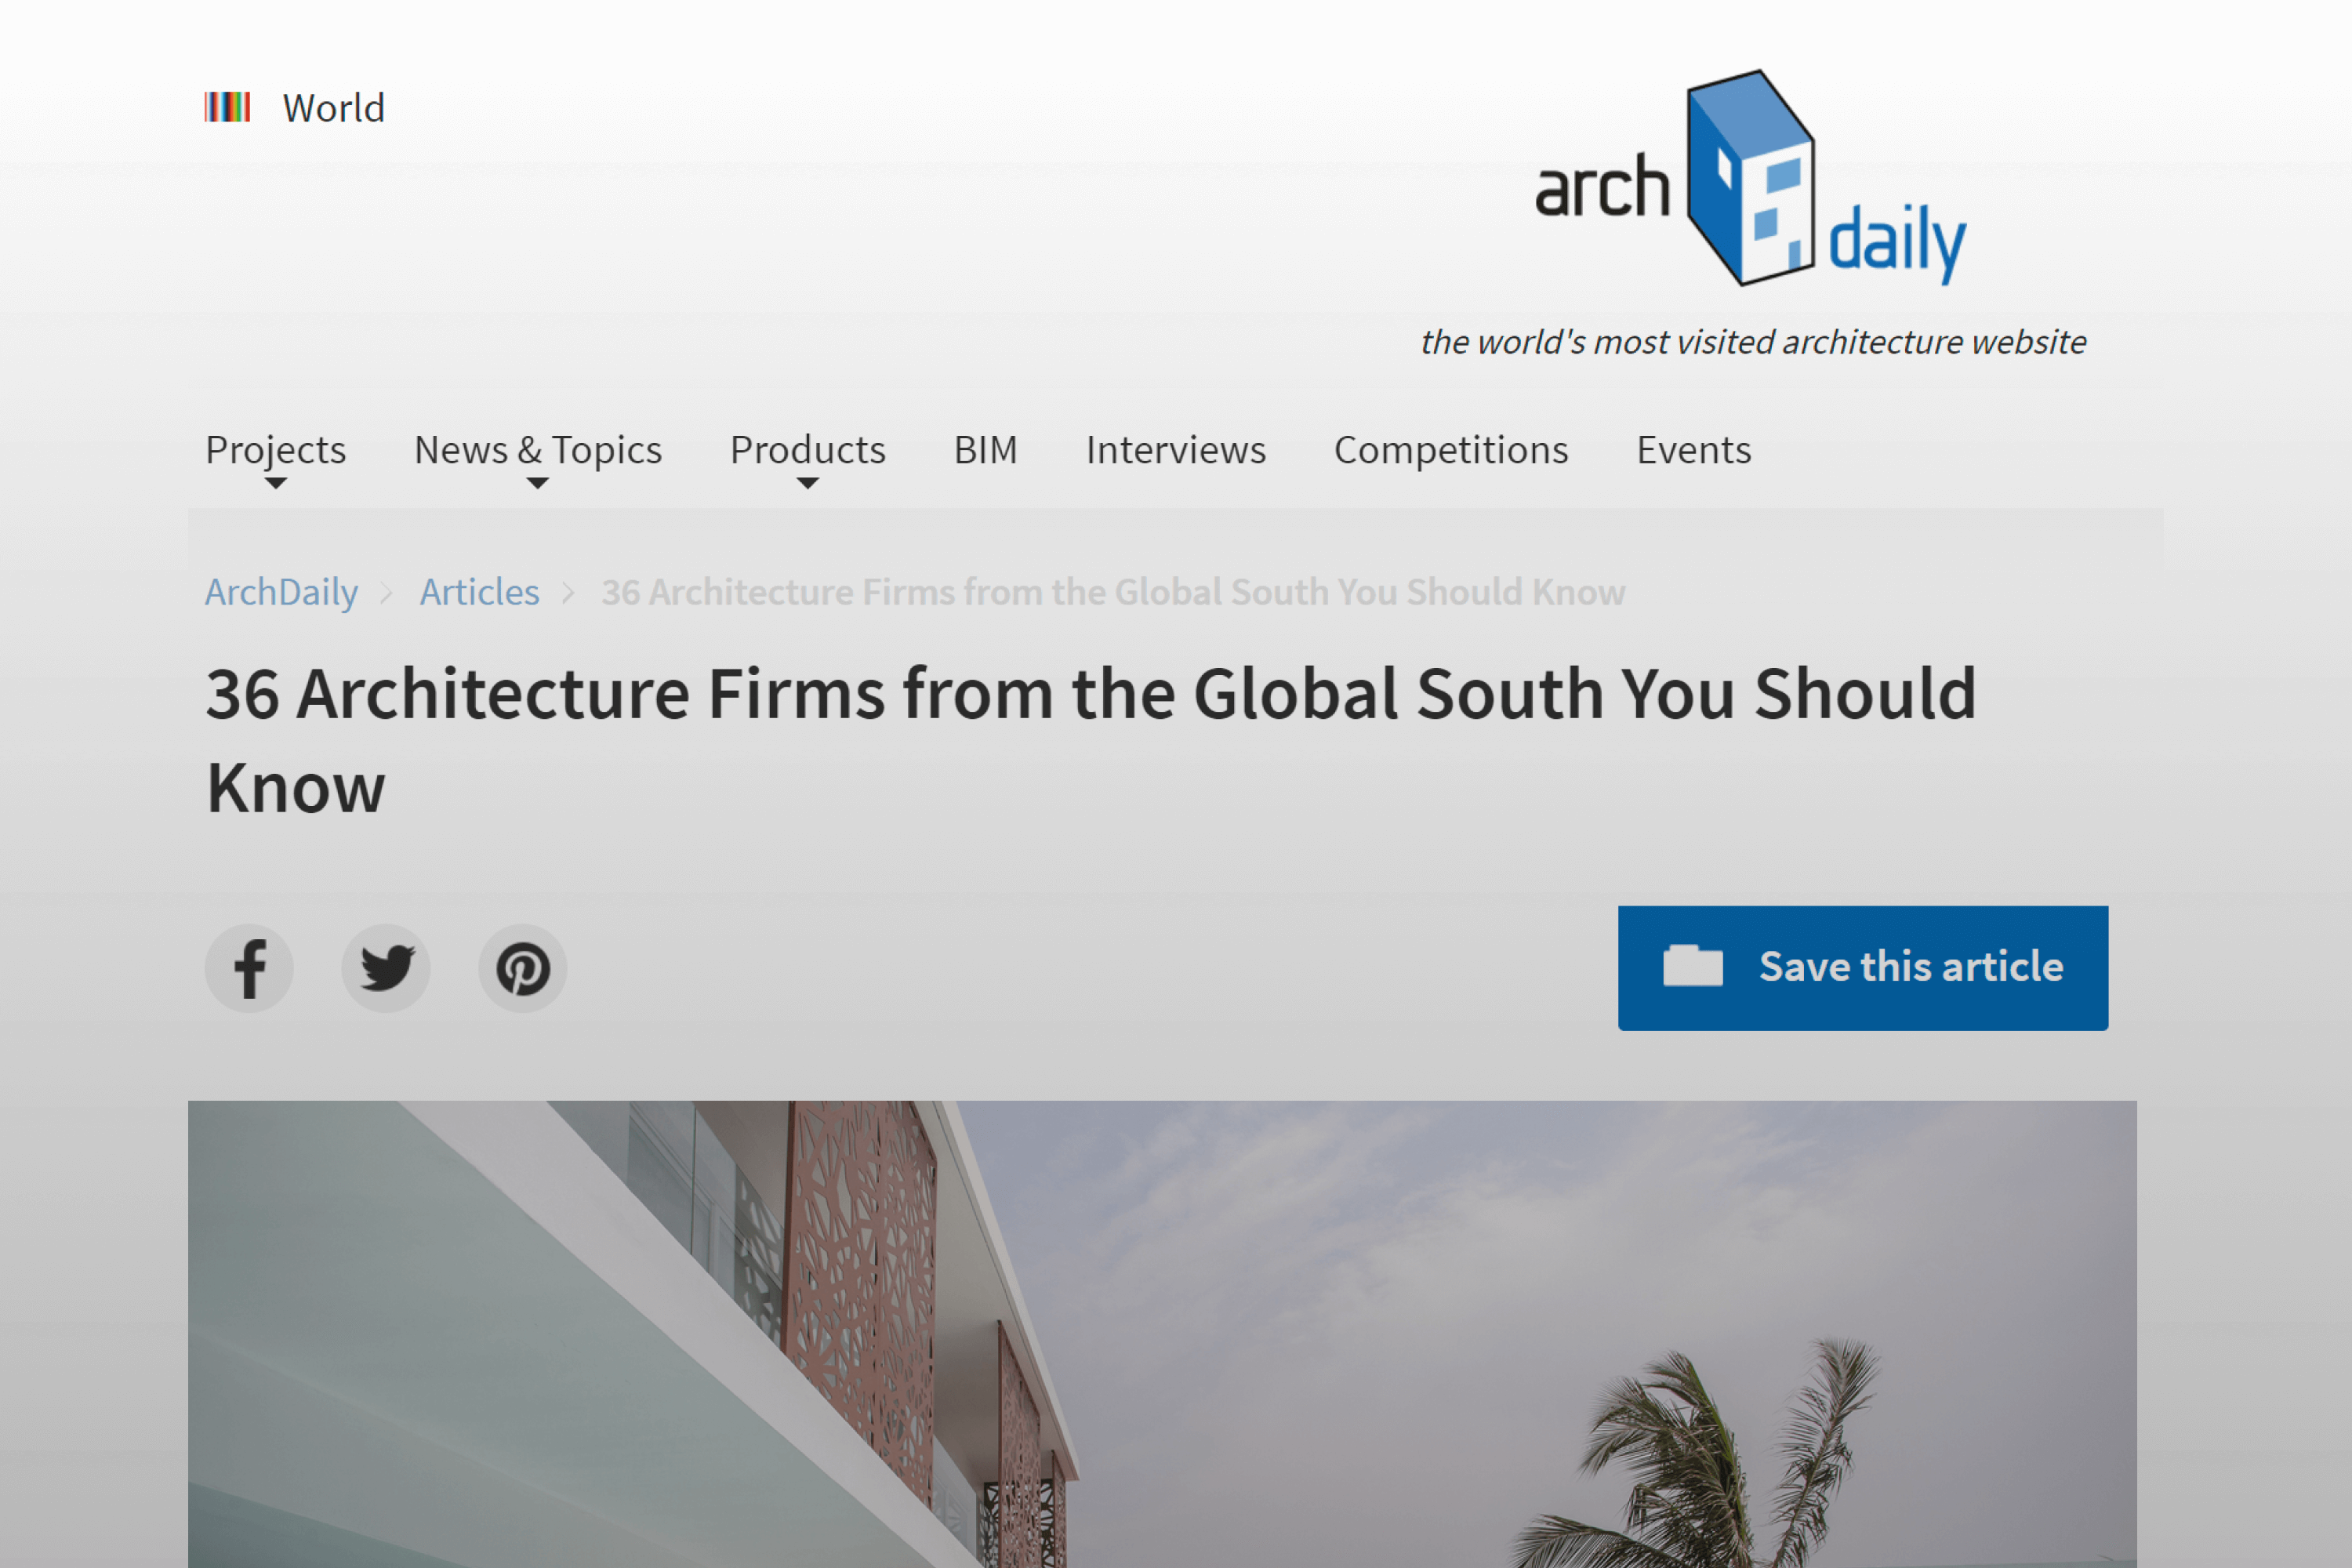The width and height of the screenshot is (2352, 1568).
Task: Expand the Products dropdown arrow
Action: pyautogui.click(x=808, y=484)
